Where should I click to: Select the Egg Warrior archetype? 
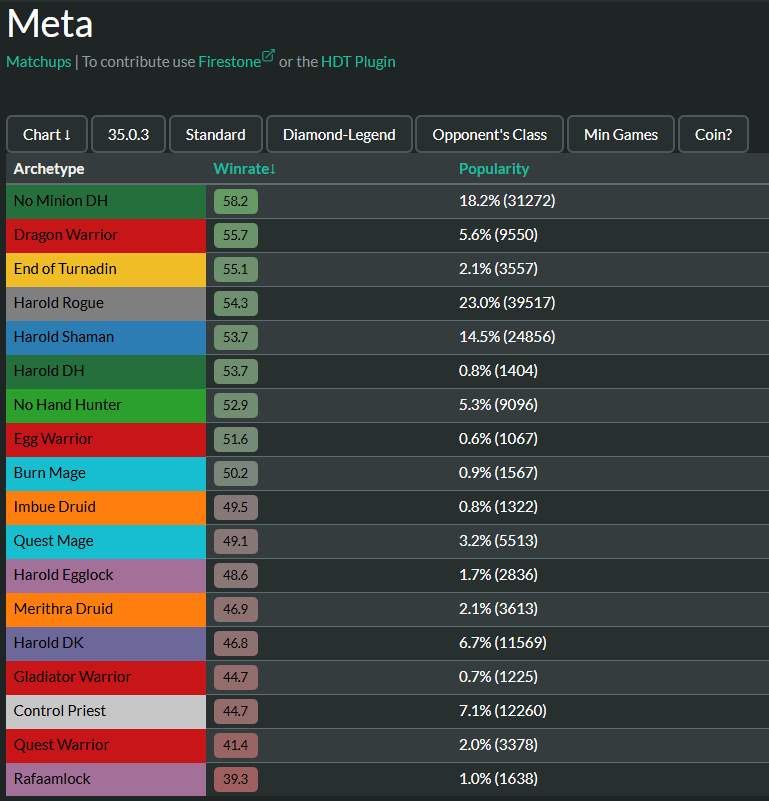click(x=106, y=439)
